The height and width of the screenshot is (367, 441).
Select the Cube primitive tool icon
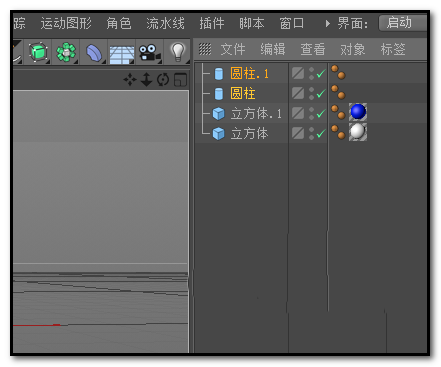(x=38, y=52)
